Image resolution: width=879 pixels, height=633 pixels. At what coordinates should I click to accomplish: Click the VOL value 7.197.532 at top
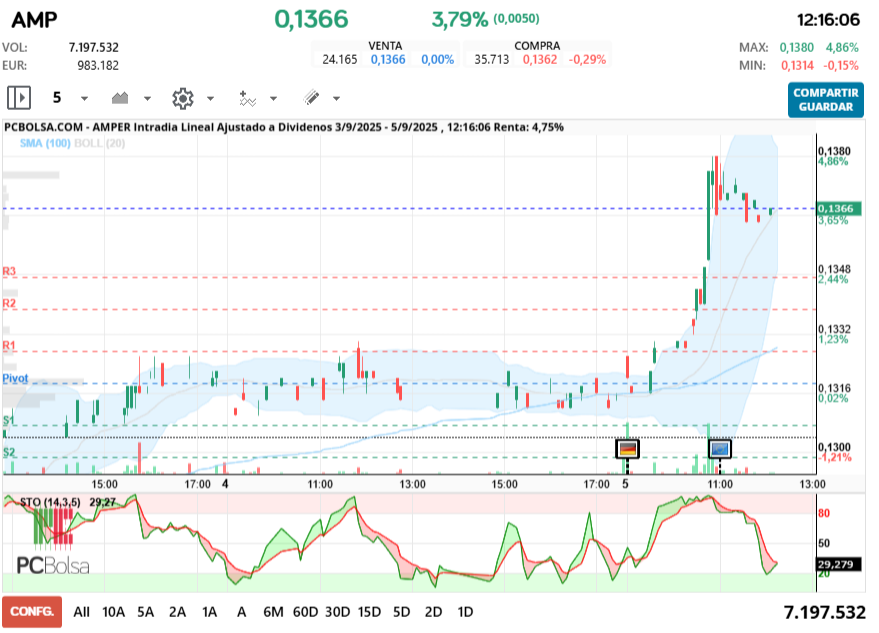pyautogui.click(x=94, y=48)
